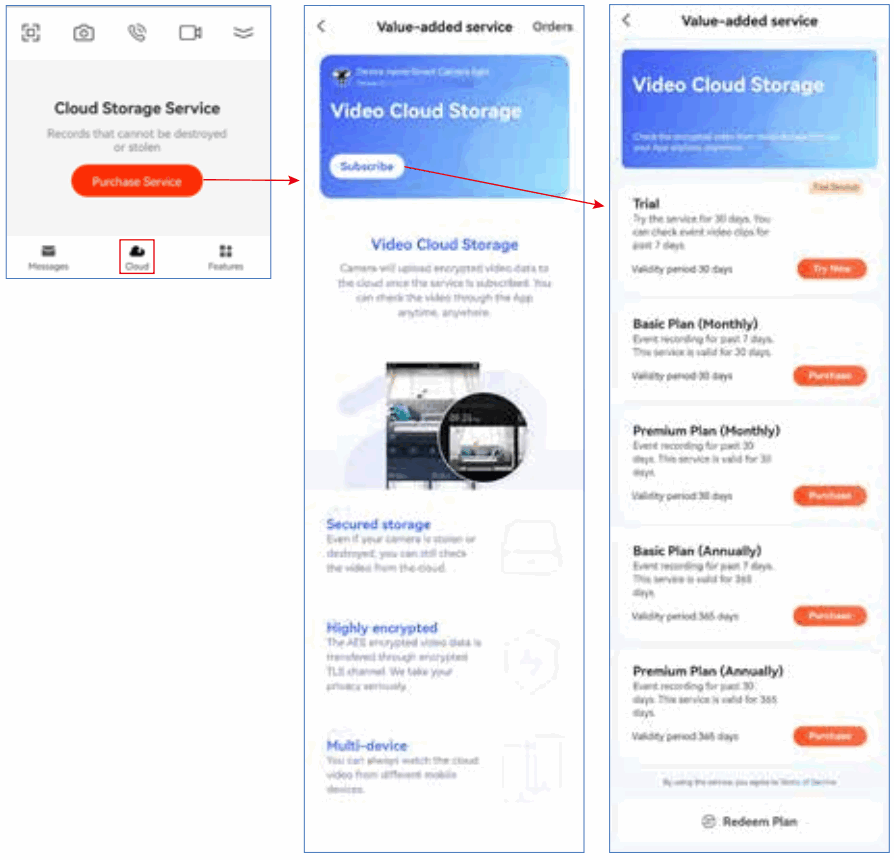Click the cloud storage illustration thumbnail
894x860 pixels.
444,425
